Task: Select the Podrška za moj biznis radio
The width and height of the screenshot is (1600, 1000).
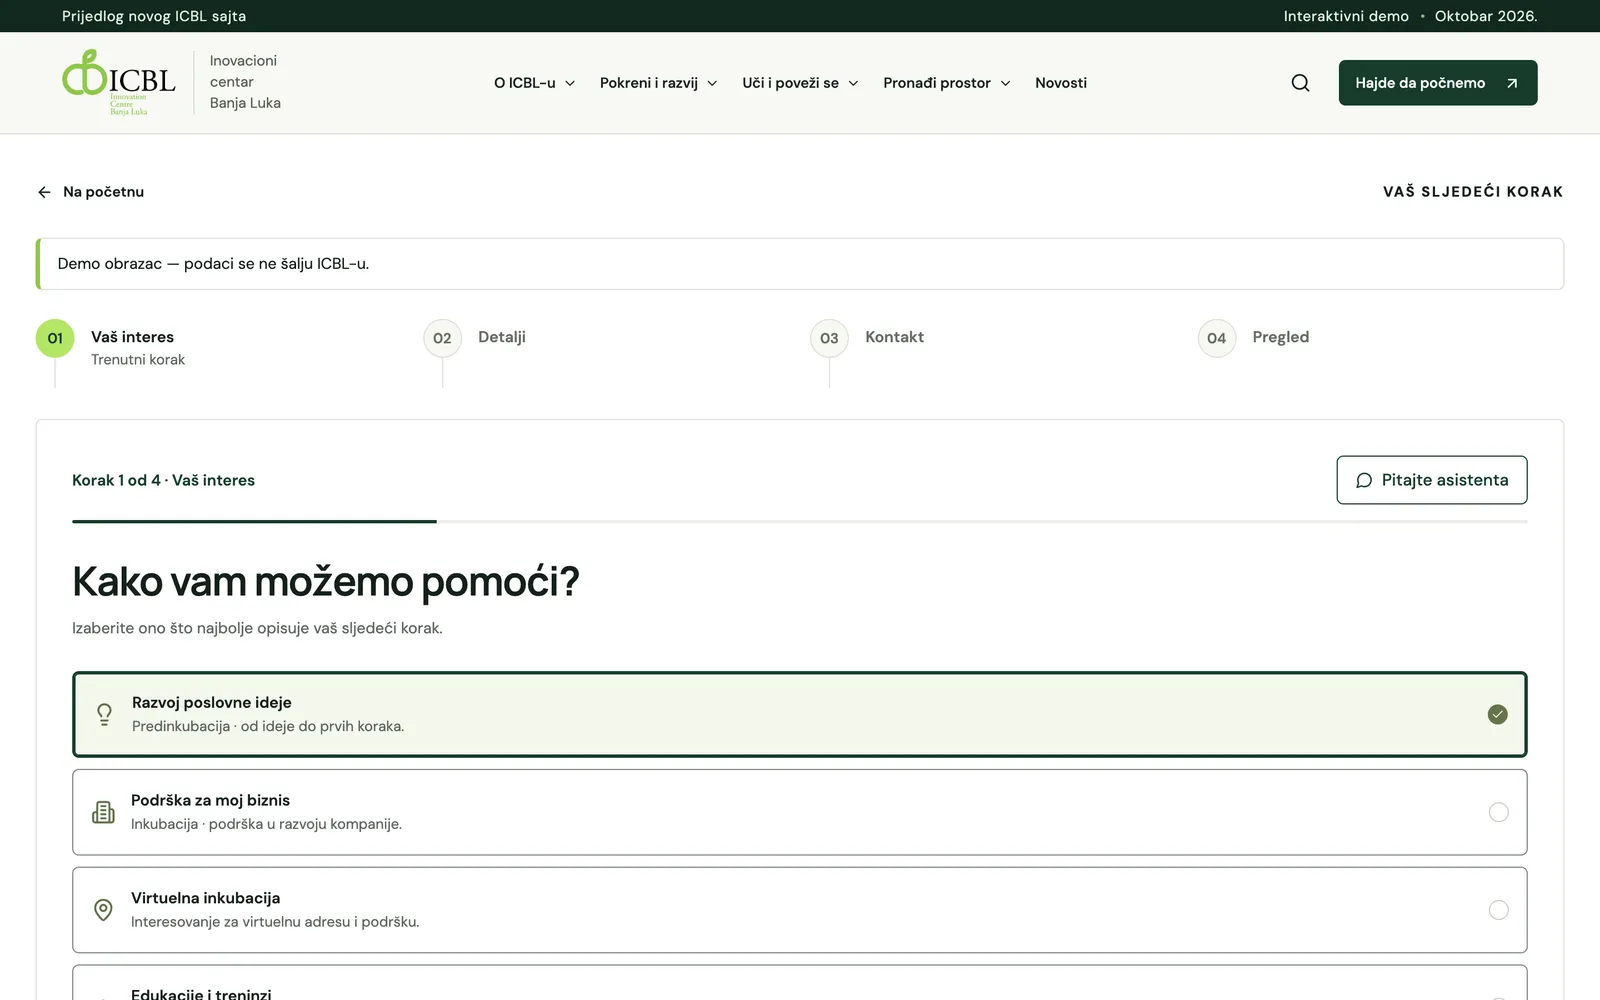Action: [1498, 812]
